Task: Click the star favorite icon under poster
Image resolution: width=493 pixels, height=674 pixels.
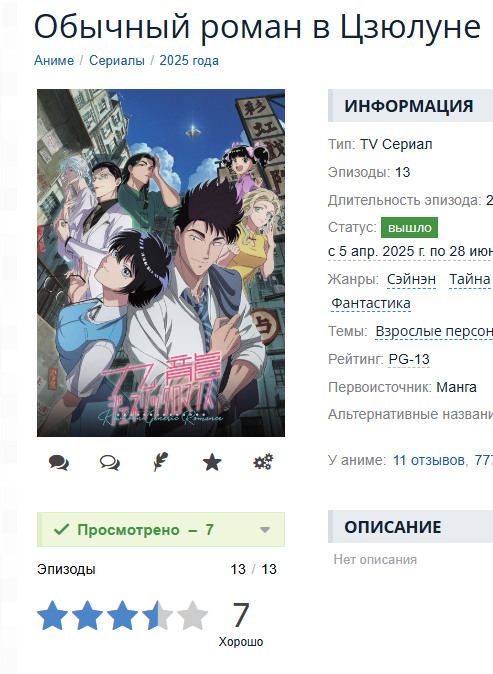Action: pyautogui.click(x=212, y=463)
